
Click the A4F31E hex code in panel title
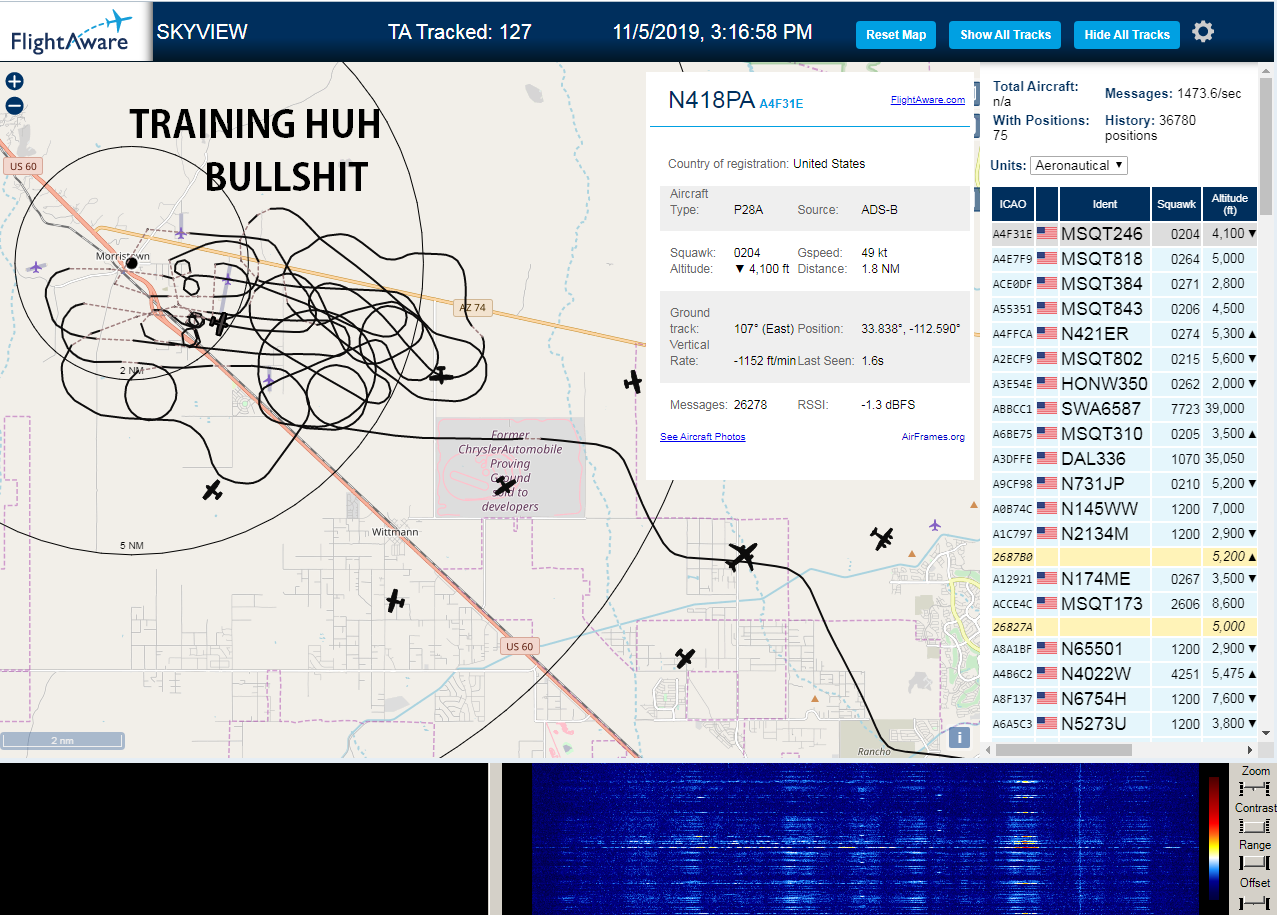781,103
